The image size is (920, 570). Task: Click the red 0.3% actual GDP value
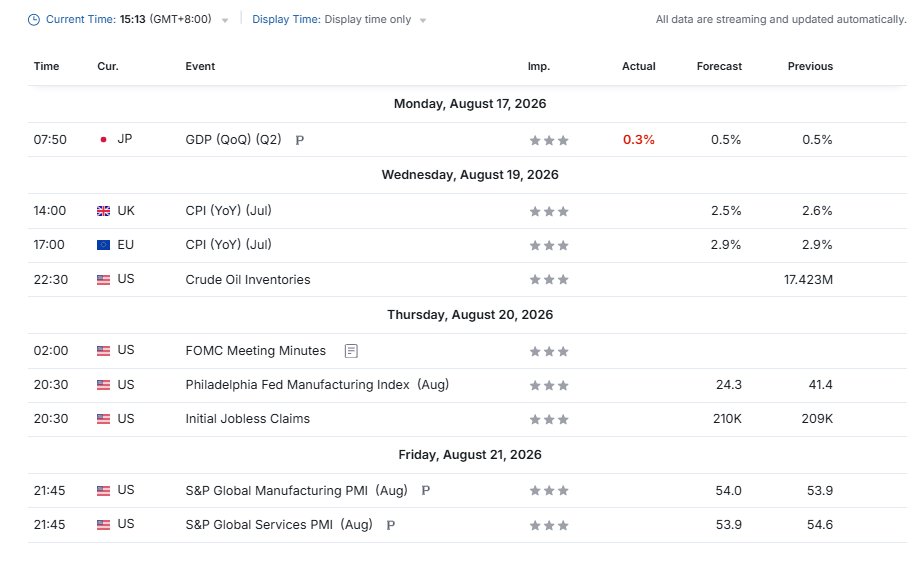coord(638,140)
